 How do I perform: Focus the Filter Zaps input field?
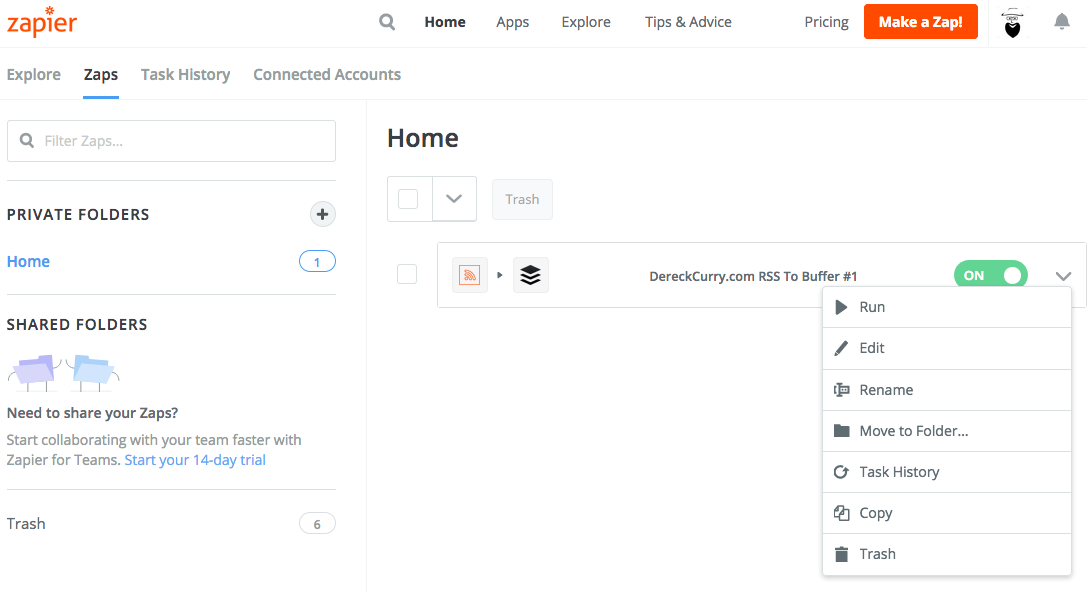point(171,141)
